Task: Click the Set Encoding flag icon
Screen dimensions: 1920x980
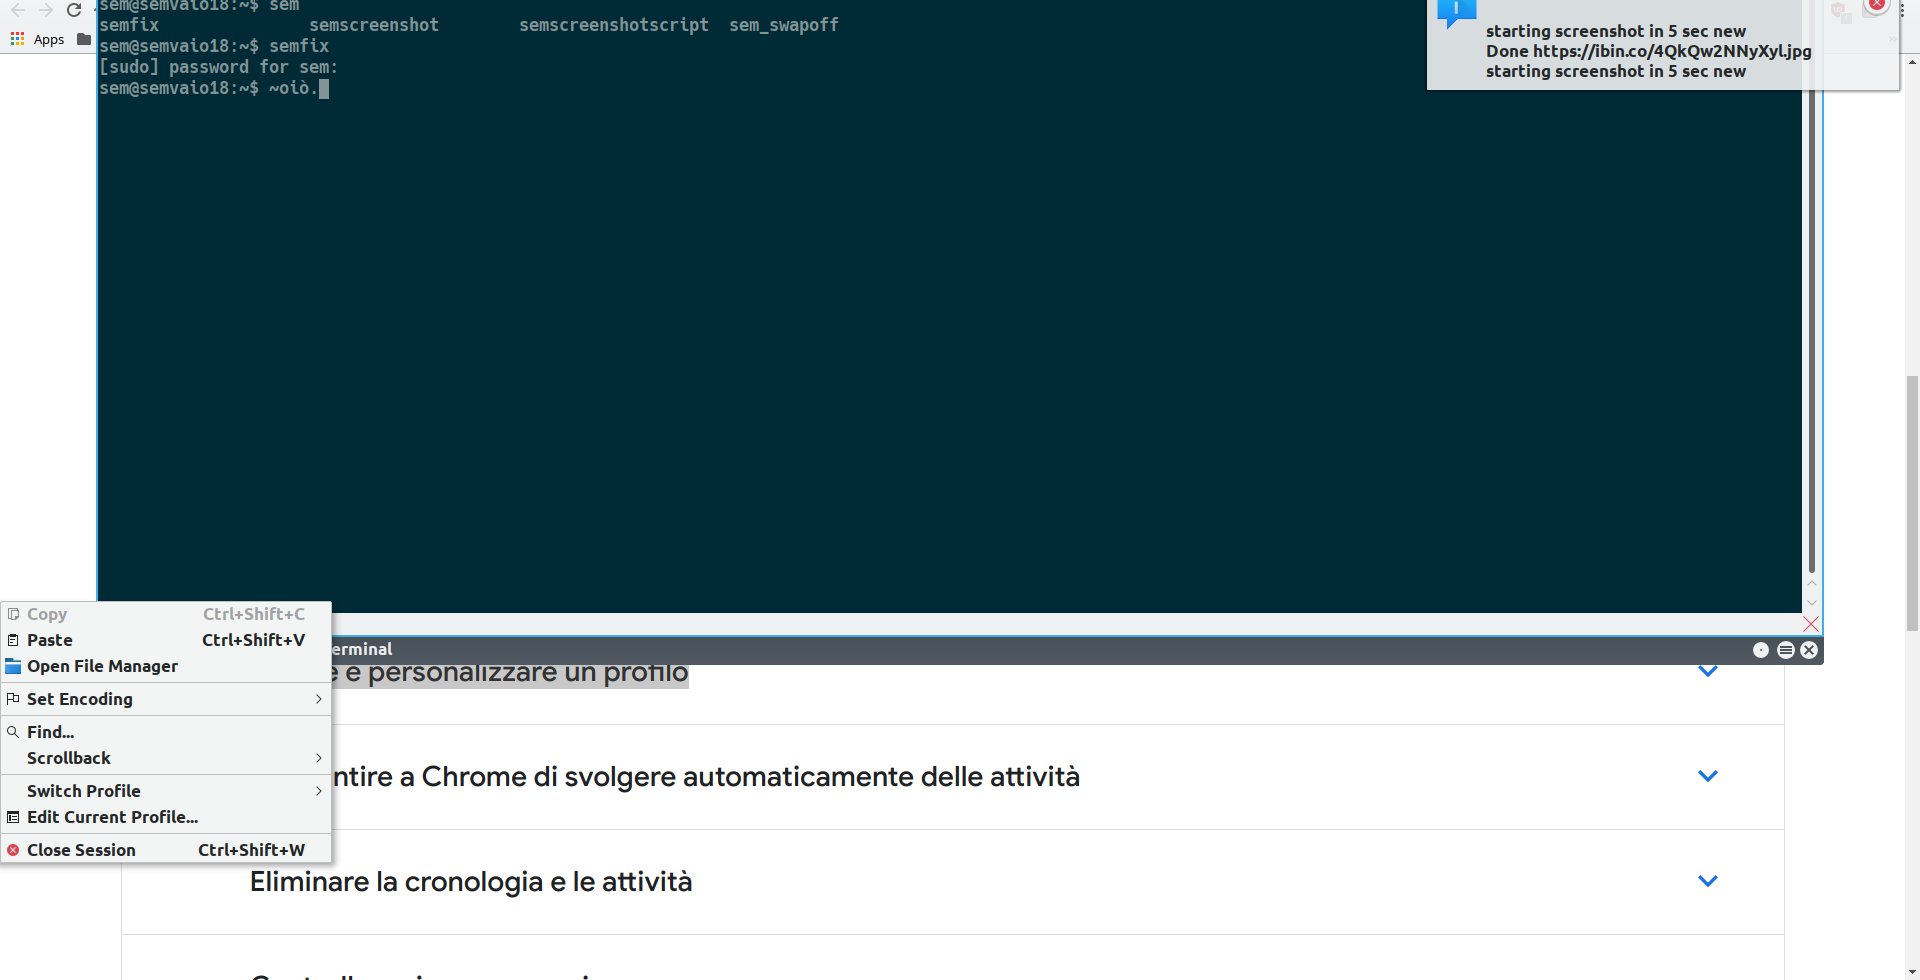Action: click(x=13, y=699)
